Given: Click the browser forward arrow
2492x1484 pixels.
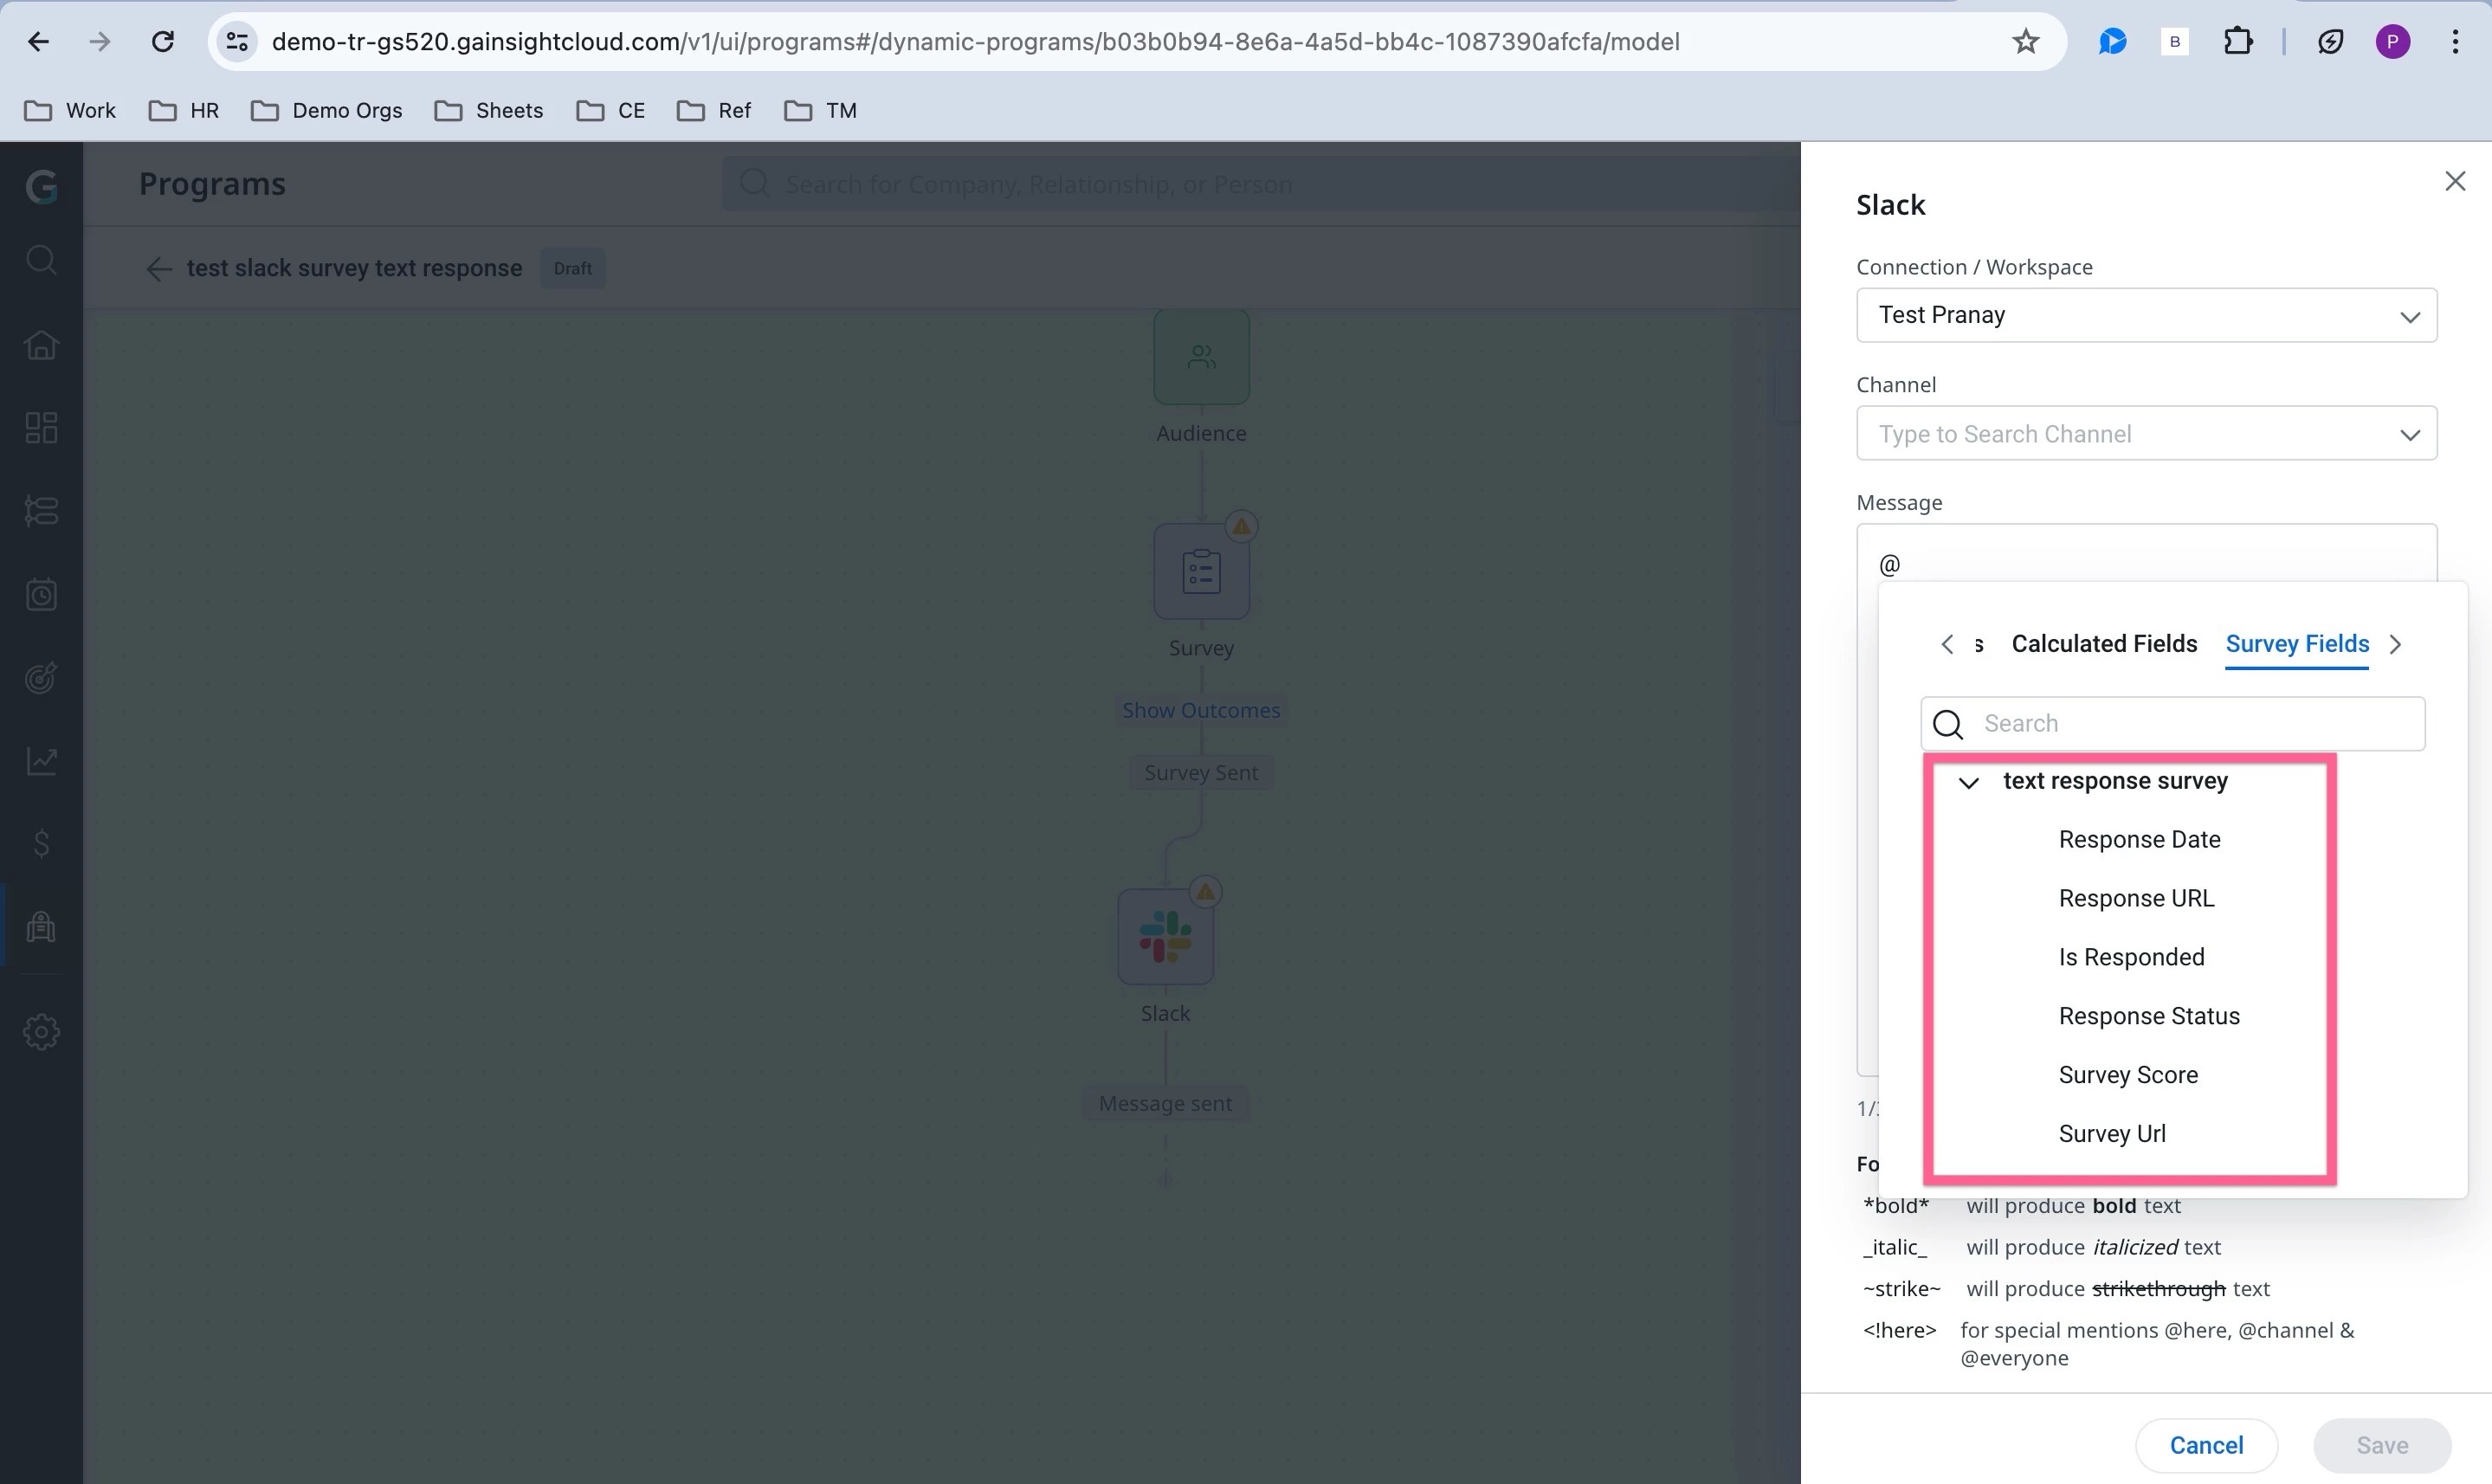Looking at the screenshot, I should click(x=99, y=41).
